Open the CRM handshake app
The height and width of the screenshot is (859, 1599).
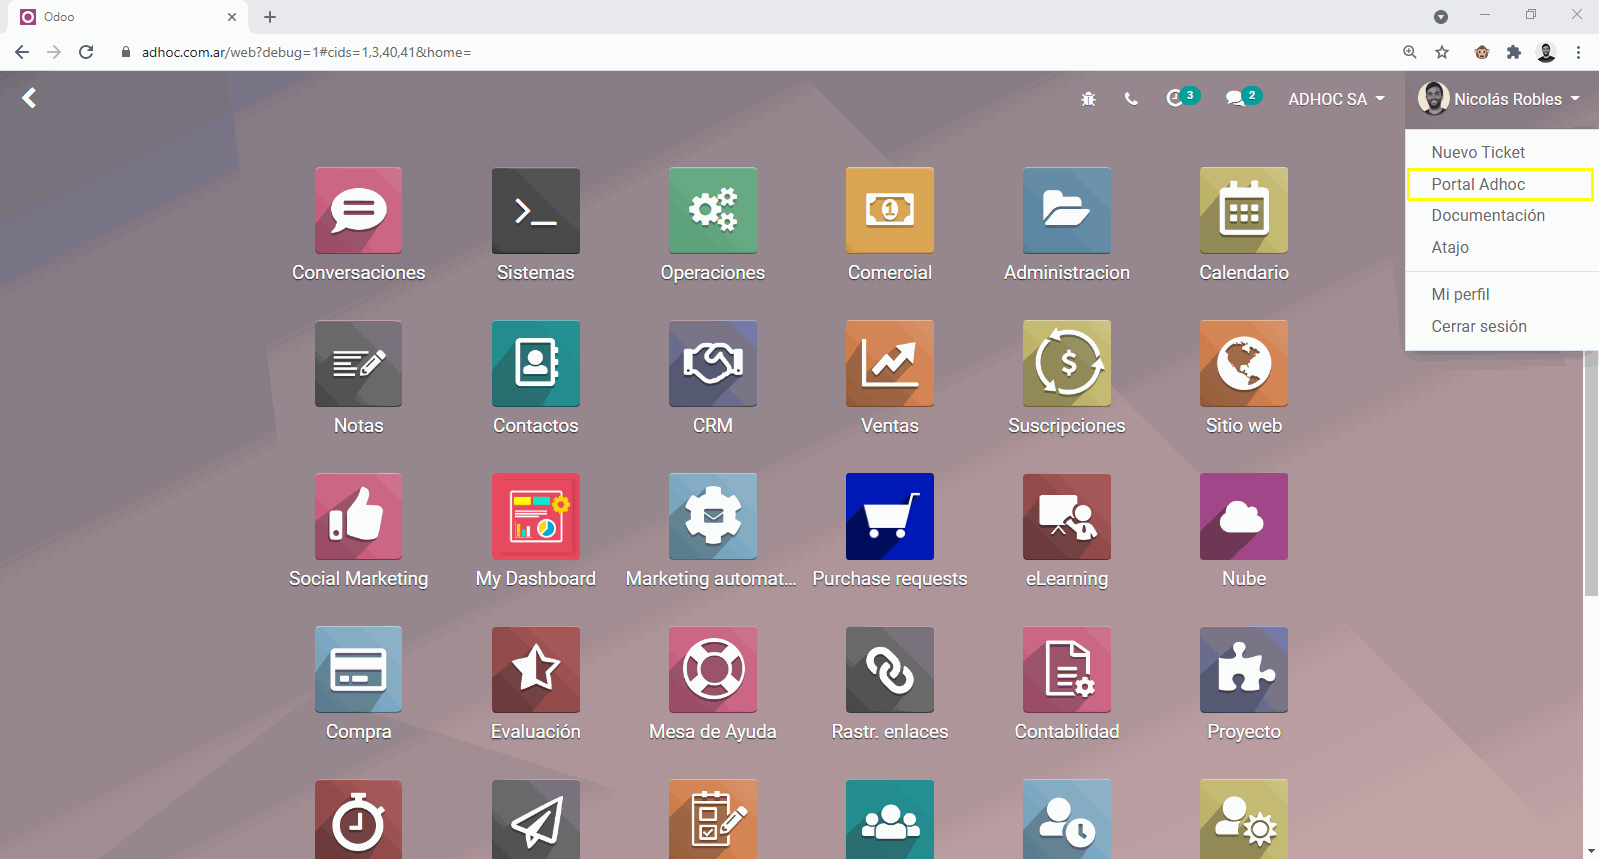[712, 364]
